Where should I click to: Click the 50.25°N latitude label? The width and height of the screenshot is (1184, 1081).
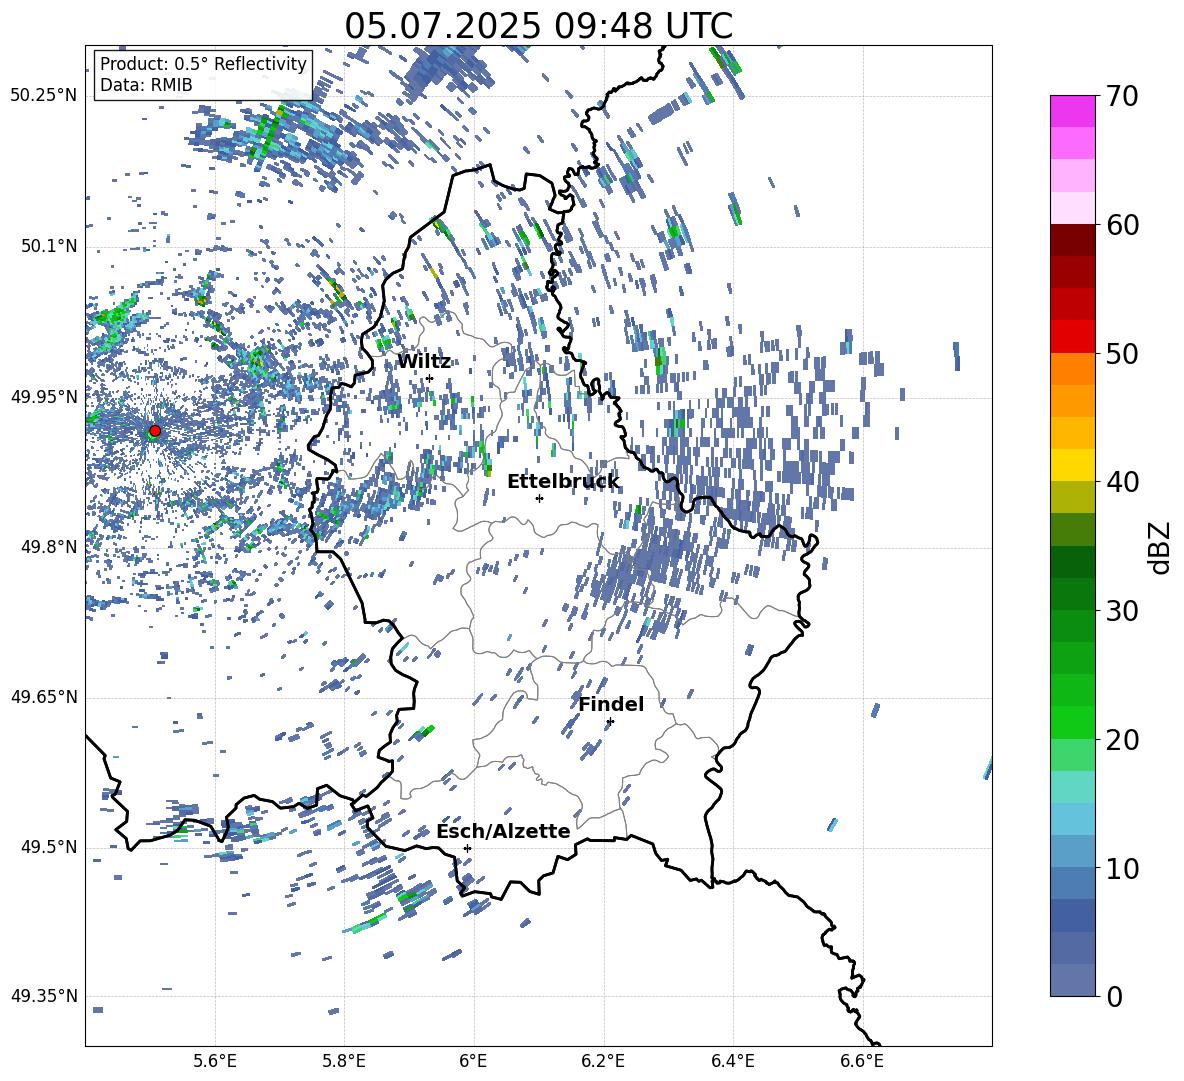pos(44,96)
